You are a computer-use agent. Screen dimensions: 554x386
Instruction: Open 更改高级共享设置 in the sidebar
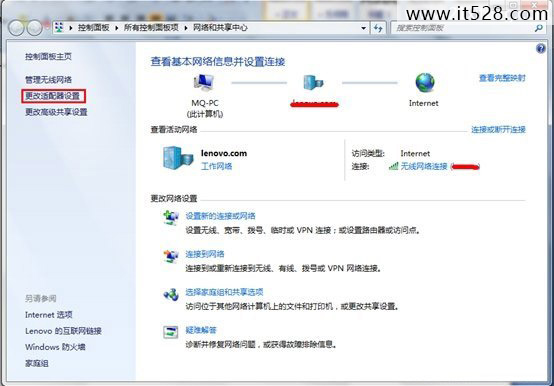pyautogui.click(x=56, y=112)
